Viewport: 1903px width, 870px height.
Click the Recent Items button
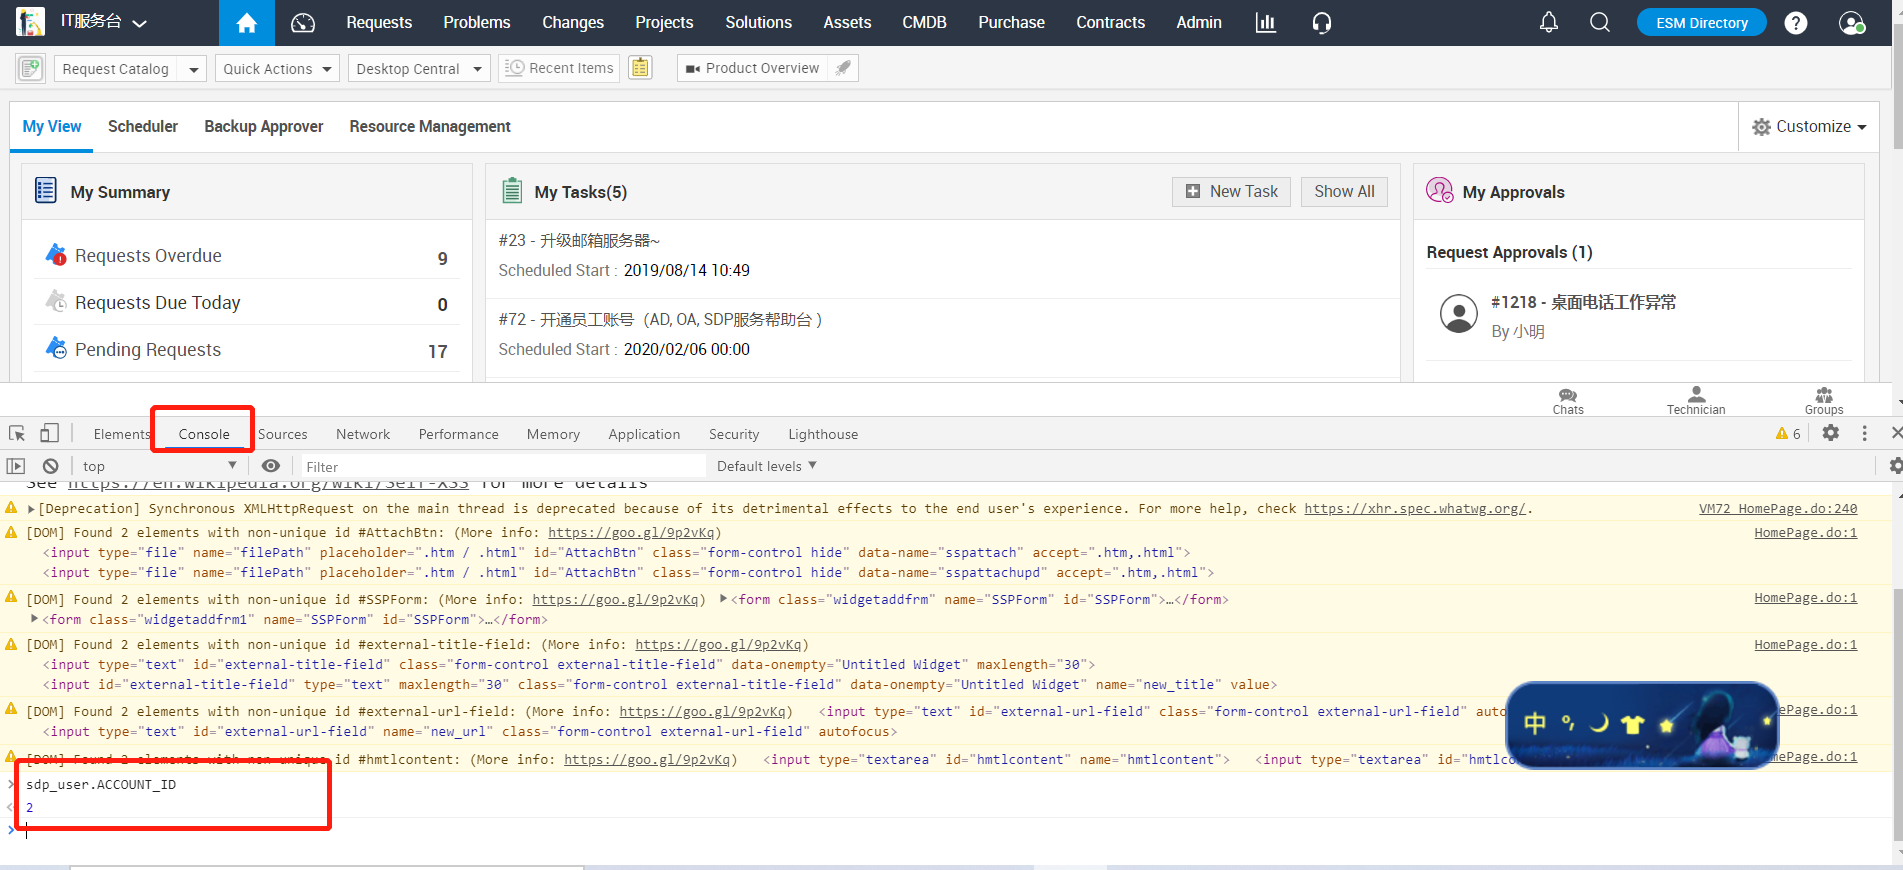point(560,68)
